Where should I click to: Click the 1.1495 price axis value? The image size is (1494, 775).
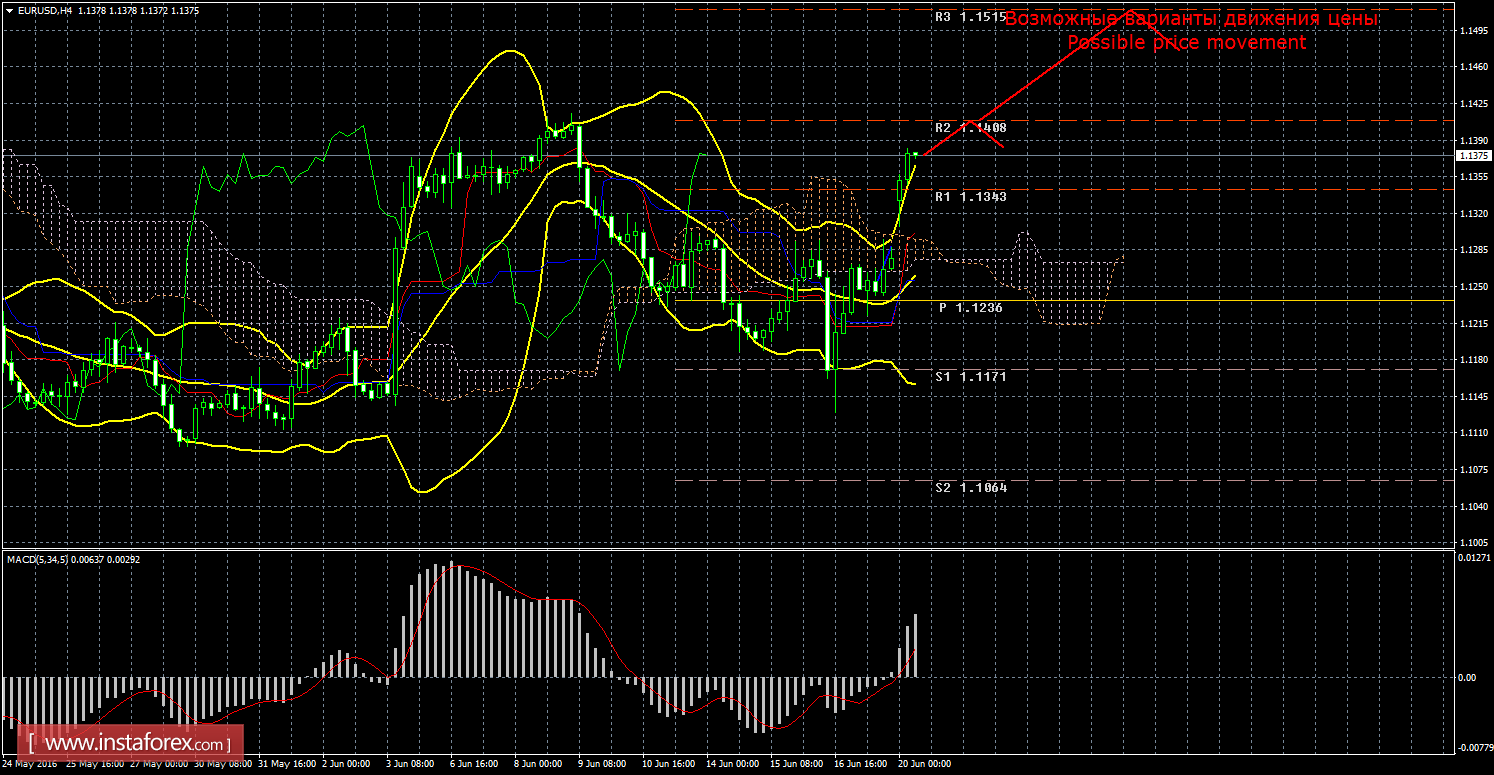pyautogui.click(x=1473, y=31)
